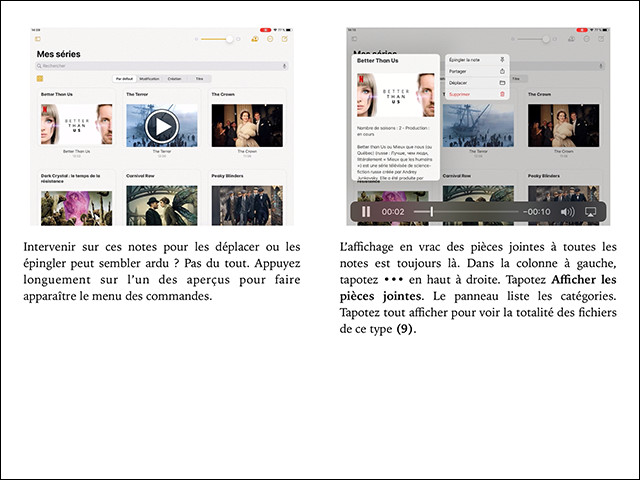Click the share note icon in left toolbar
This screenshot has width=640, height=480.
pyautogui.click(x=255, y=39)
